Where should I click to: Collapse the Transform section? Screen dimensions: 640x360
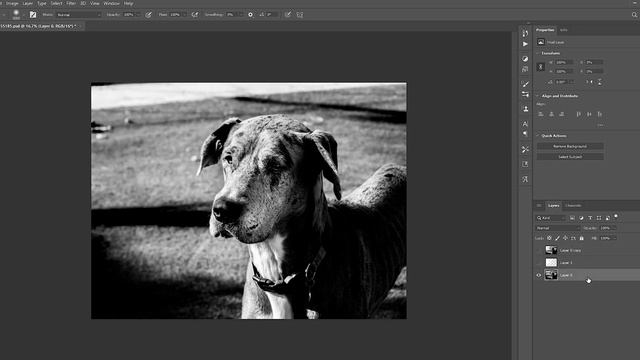(x=538, y=53)
